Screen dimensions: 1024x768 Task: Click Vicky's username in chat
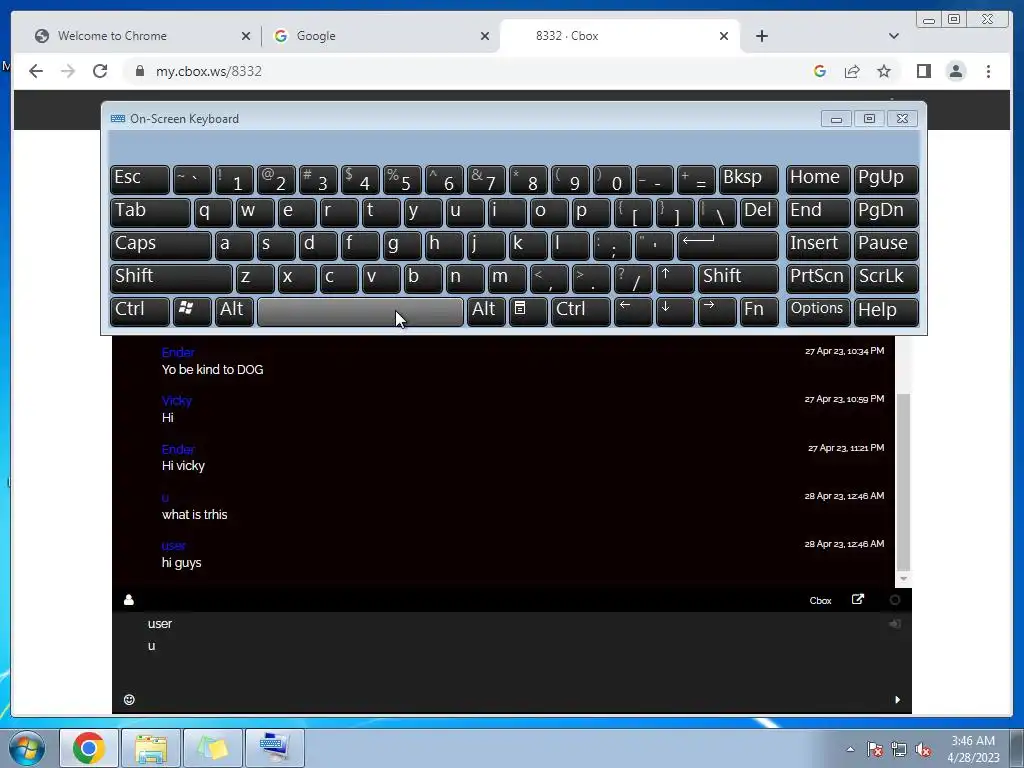177,400
